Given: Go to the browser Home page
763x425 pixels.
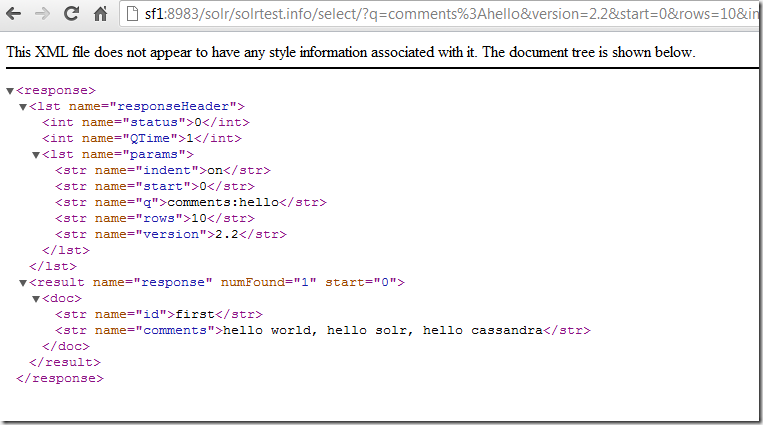Looking at the screenshot, I should pyautogui.click(x=100, y=14).
